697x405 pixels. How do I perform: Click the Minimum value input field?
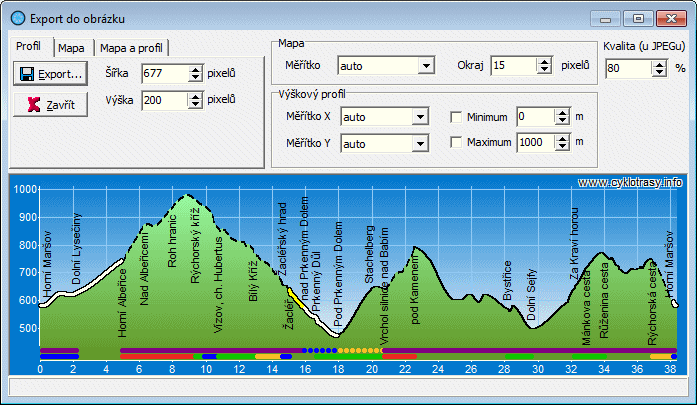tap(536, 116)
